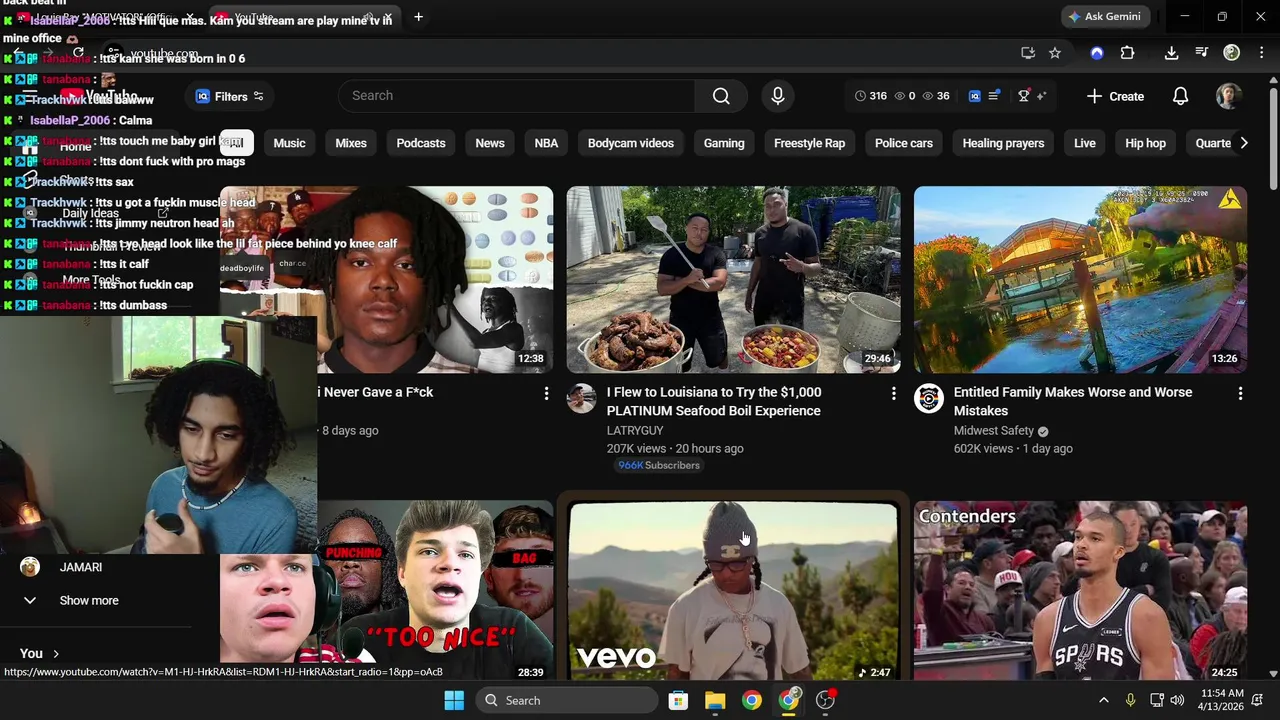
Task: Open the Louisiana Seafood Boil video title
Action: point(714,401)
